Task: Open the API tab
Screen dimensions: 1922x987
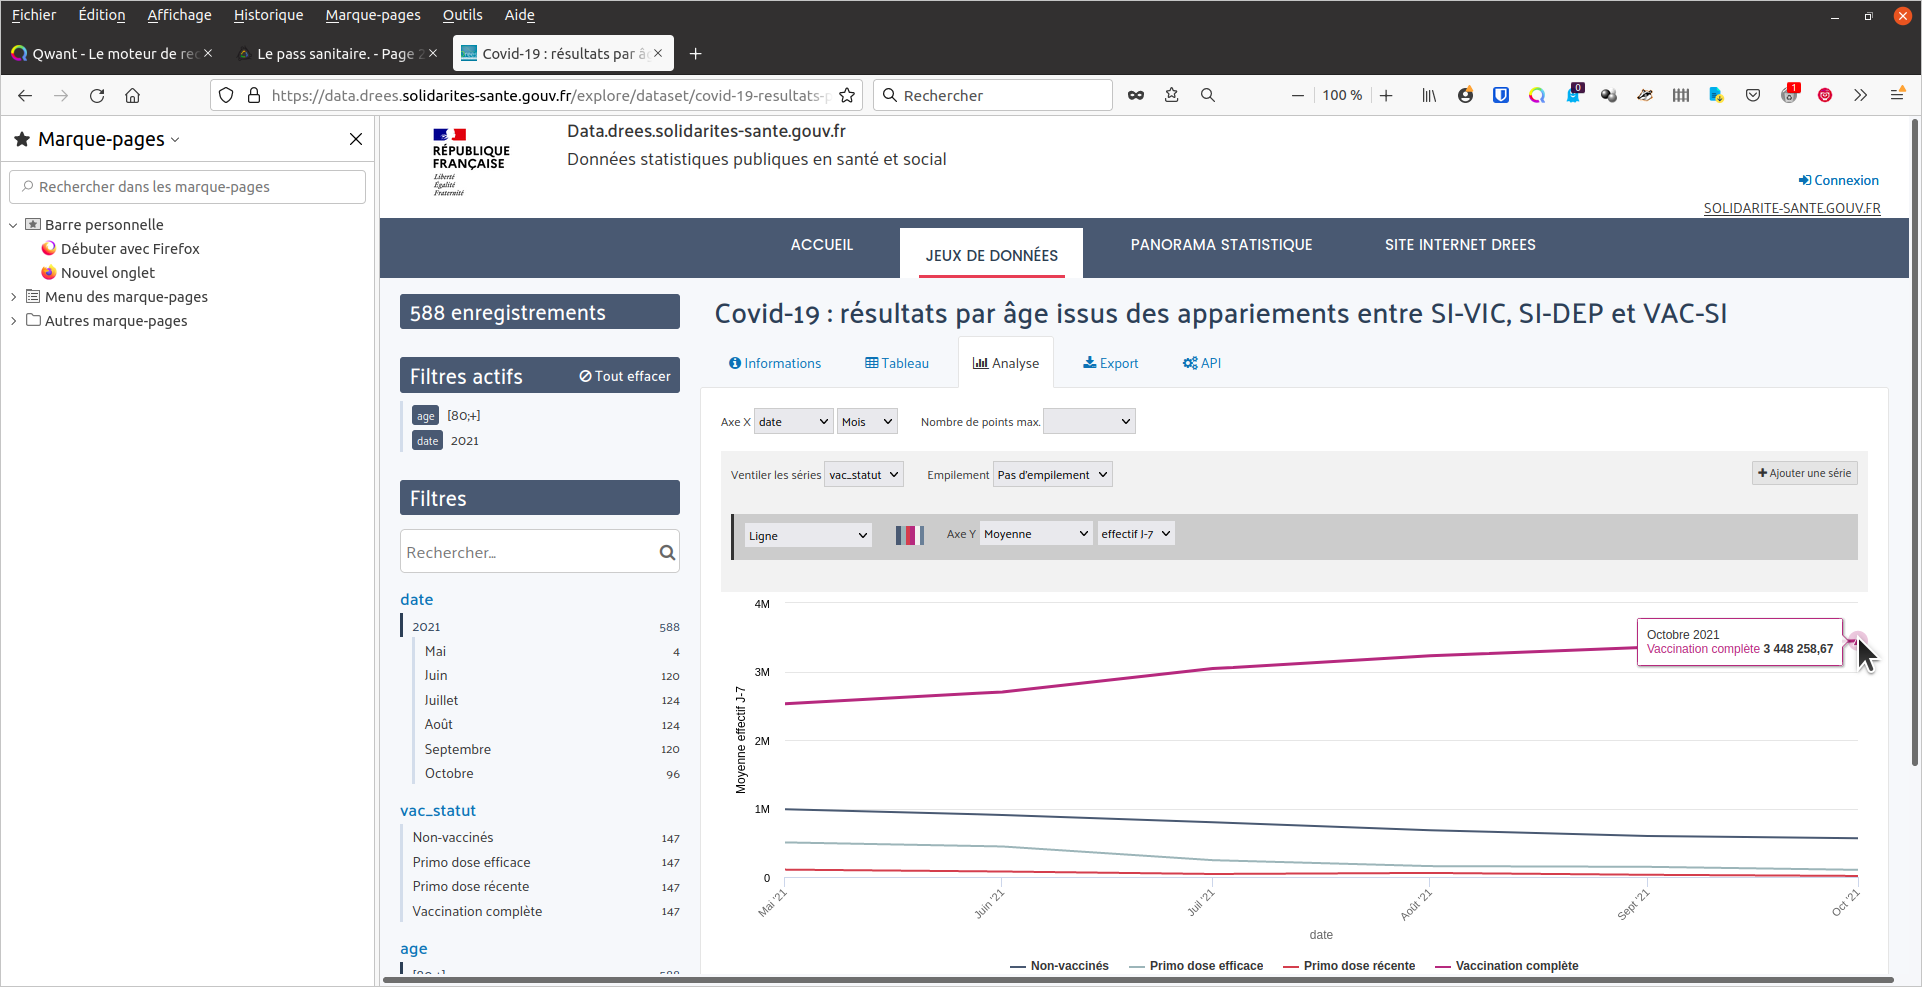Action: point(1202,363)
